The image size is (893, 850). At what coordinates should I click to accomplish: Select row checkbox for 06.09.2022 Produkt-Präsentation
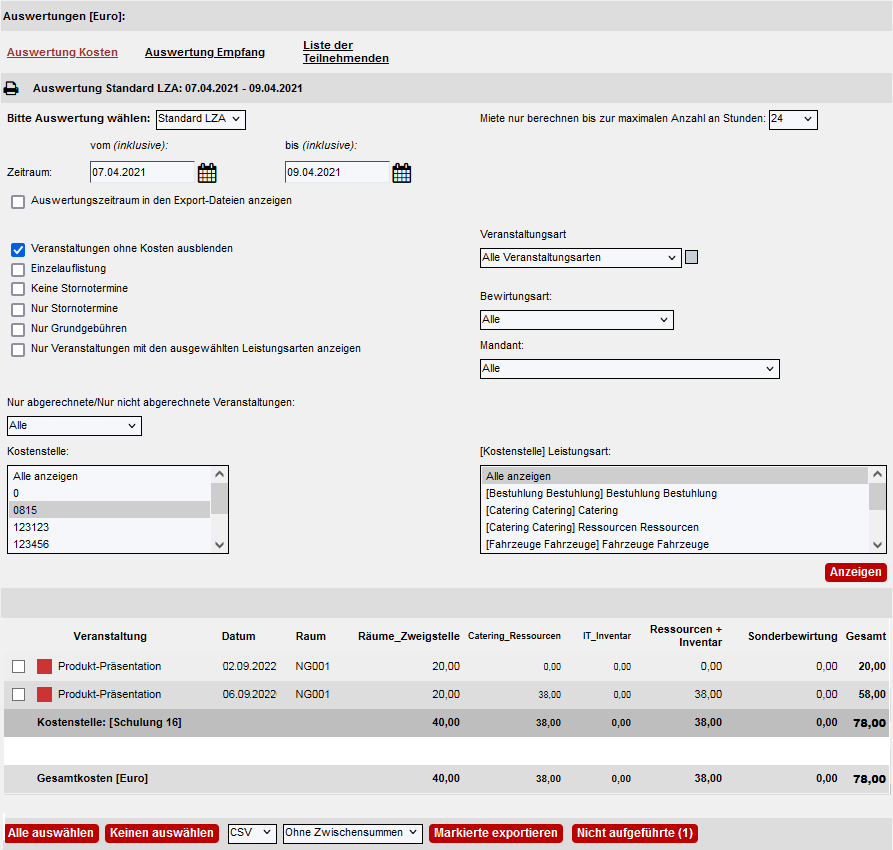[x=18, y=694]
